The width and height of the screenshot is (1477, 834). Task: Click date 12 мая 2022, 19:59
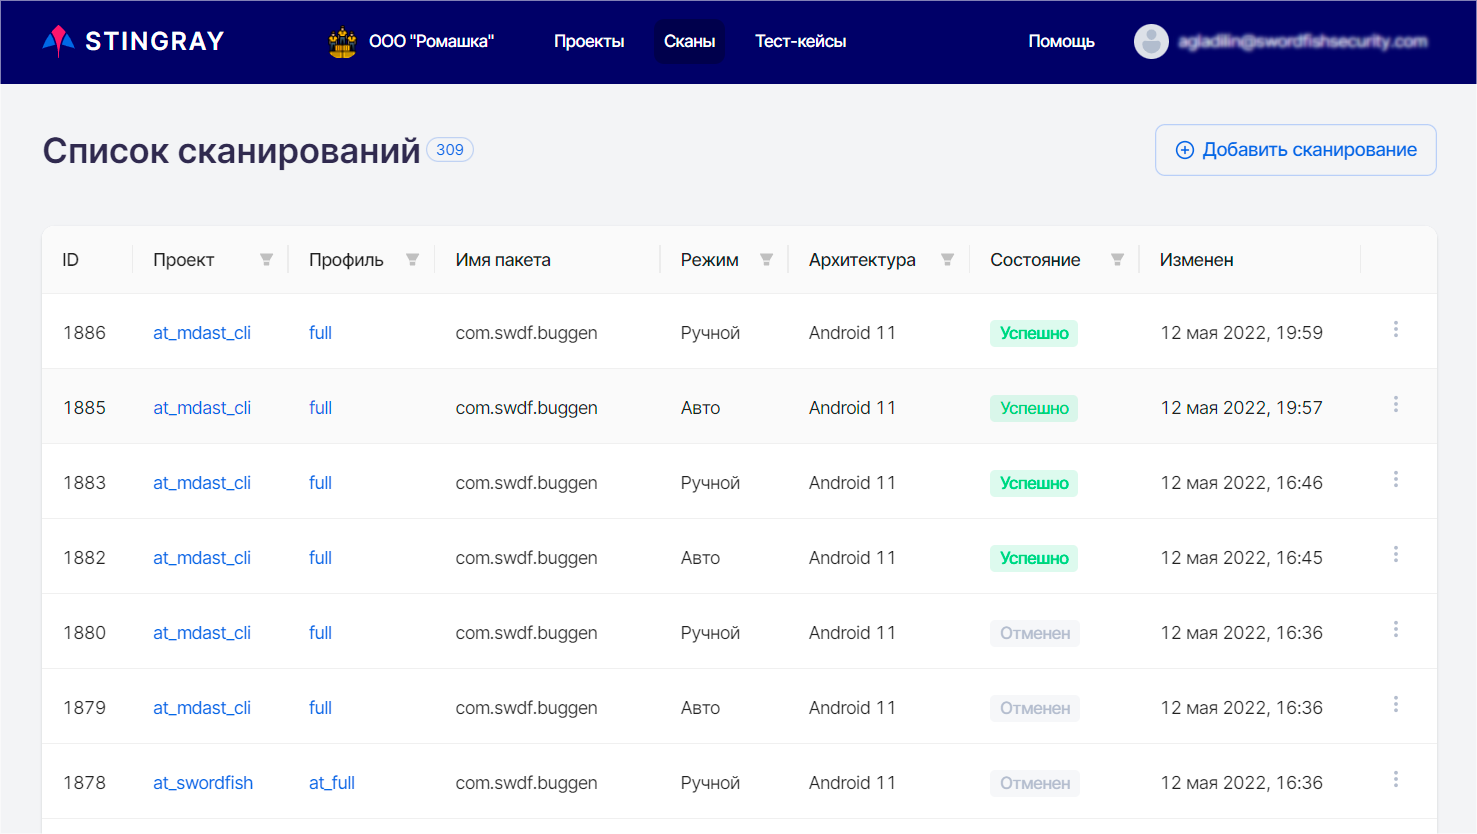[1241, 333]
